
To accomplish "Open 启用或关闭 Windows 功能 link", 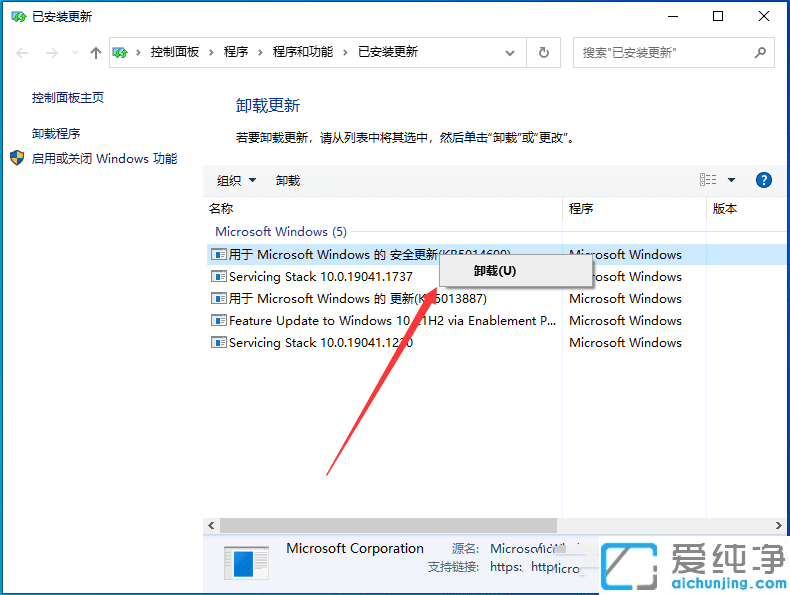I will tap(104, 159).
